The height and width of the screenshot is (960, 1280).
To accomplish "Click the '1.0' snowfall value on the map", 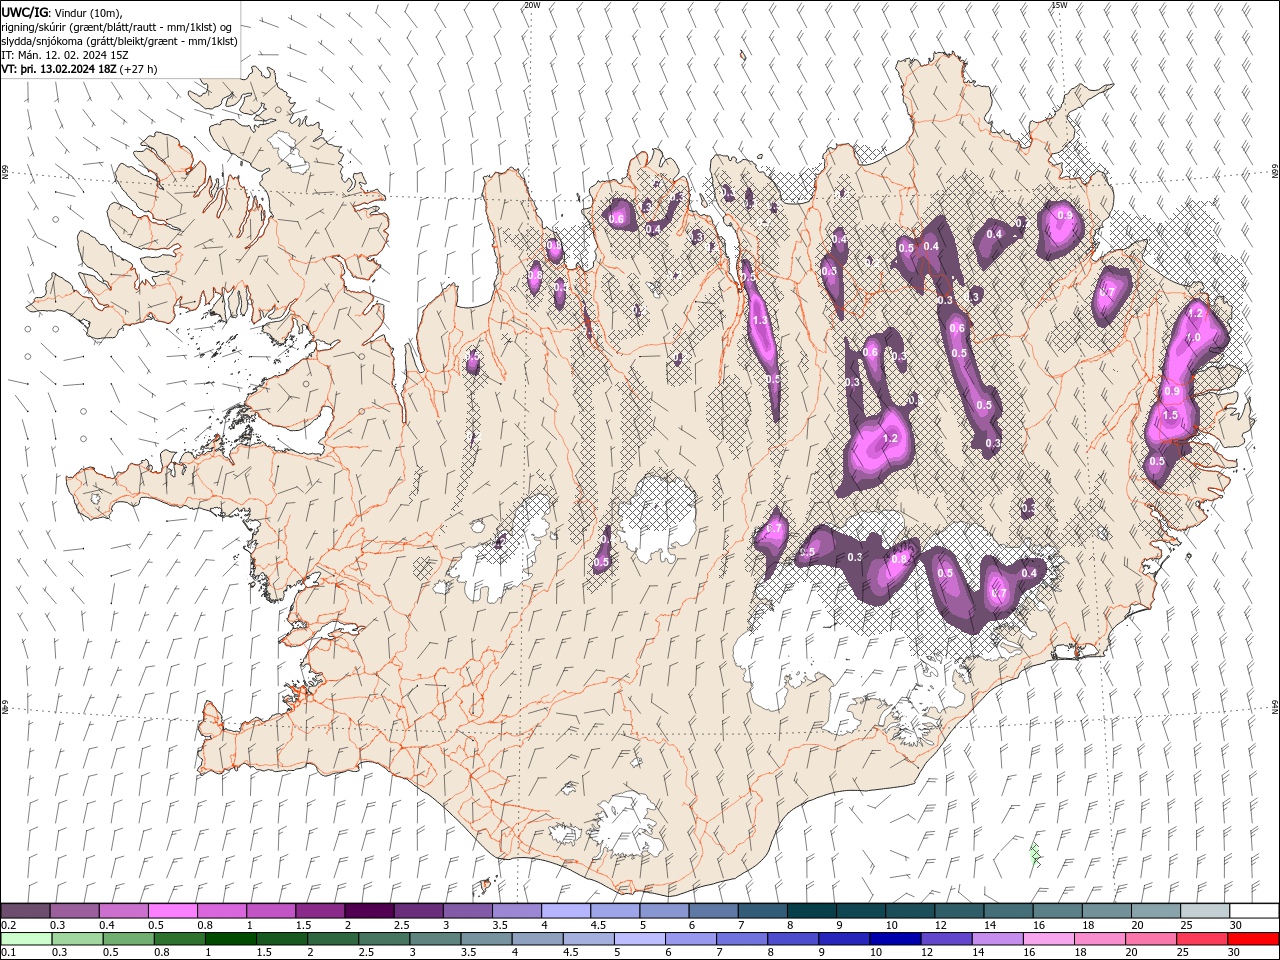I will click(x=1193, y=338).
